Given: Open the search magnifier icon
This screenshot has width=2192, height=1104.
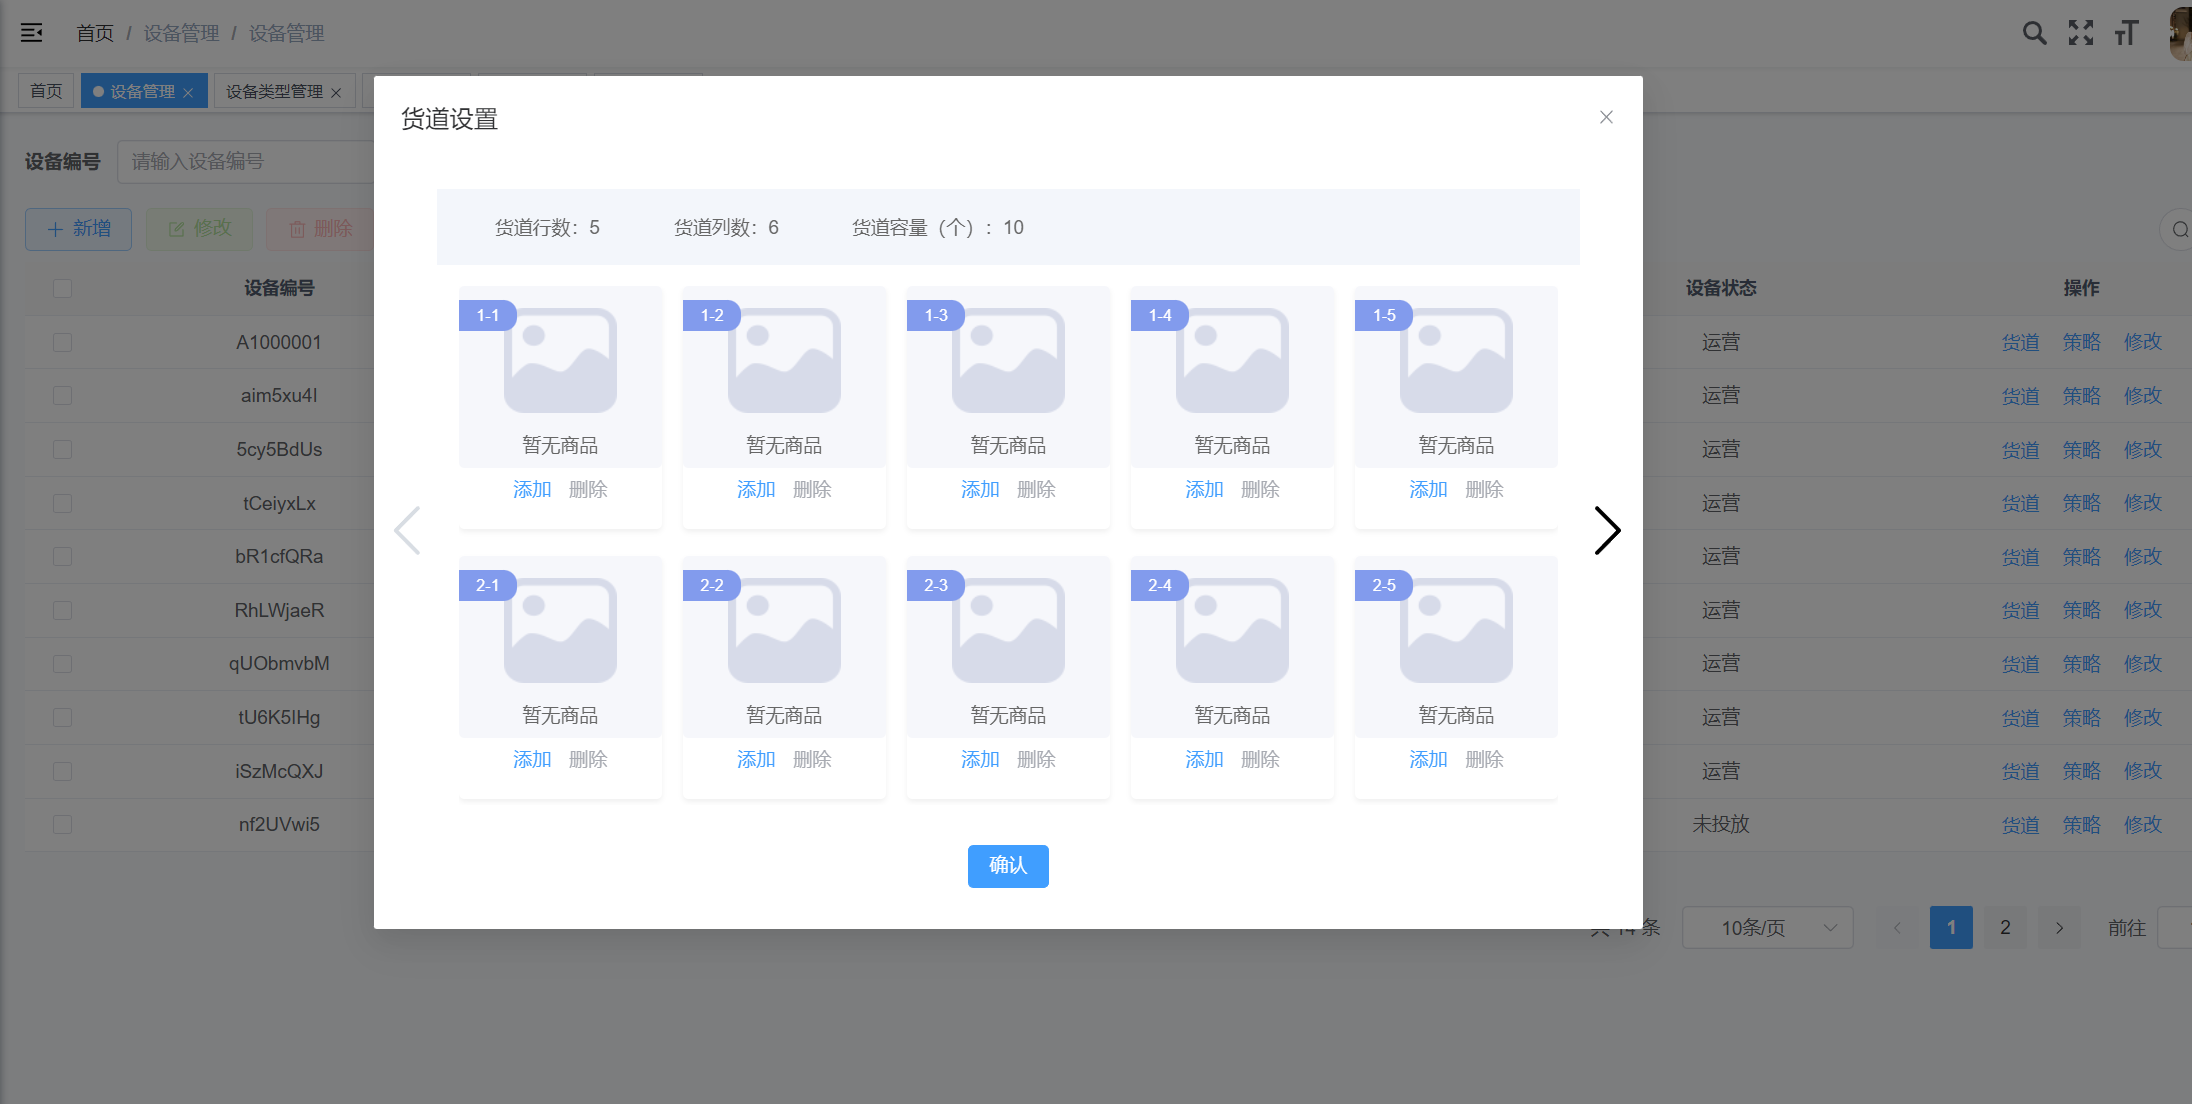Looking at the screenshot, I should tap(2034, 33).
